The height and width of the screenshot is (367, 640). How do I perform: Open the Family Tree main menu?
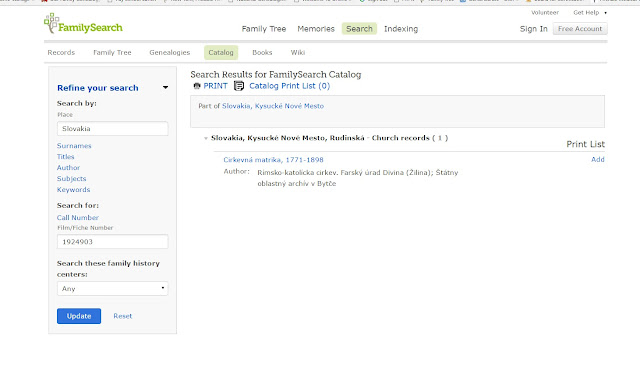[x=264, y=29]
